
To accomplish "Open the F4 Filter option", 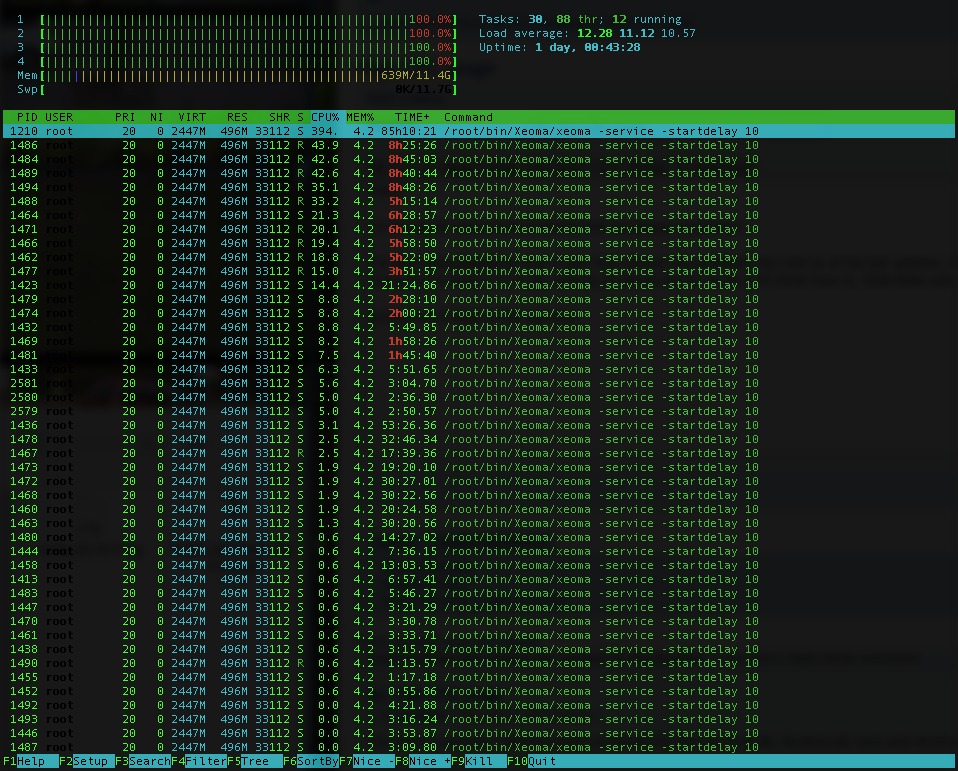I will point(199,761).
